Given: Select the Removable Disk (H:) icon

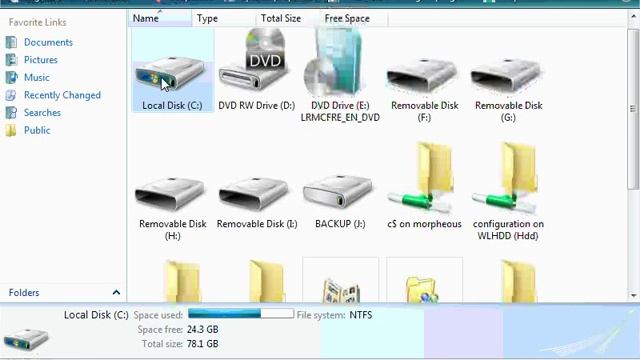Looking at the screenshot, I should point(171,193).
